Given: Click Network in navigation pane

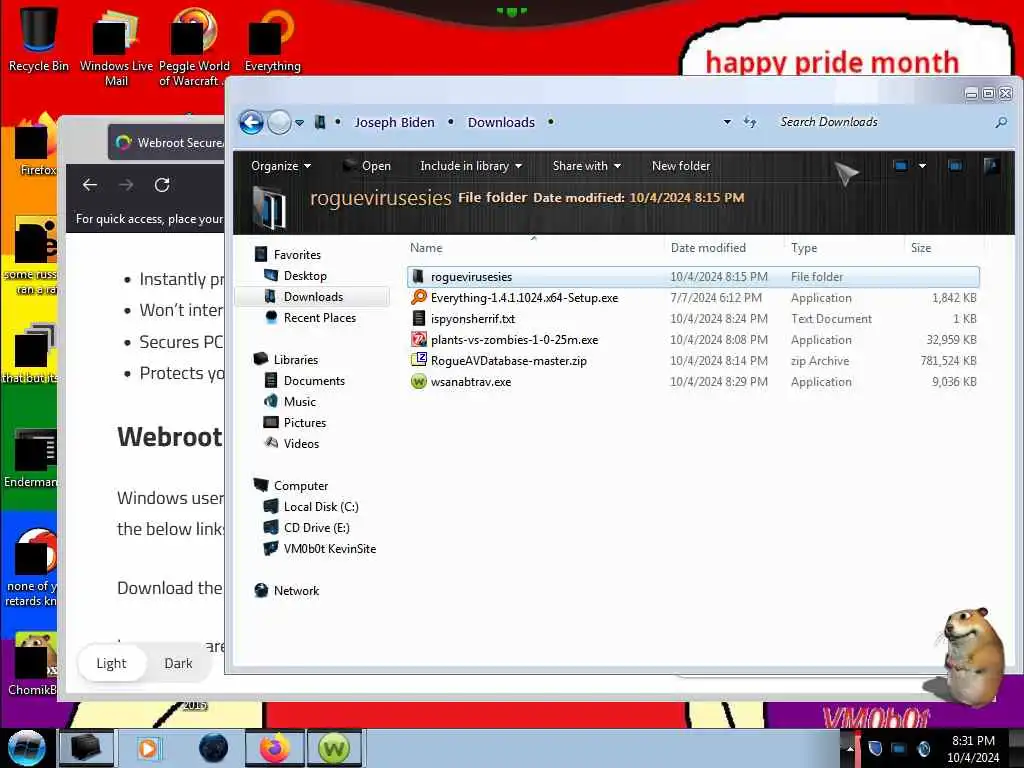Looking at the screenshot, I should 296,590.
